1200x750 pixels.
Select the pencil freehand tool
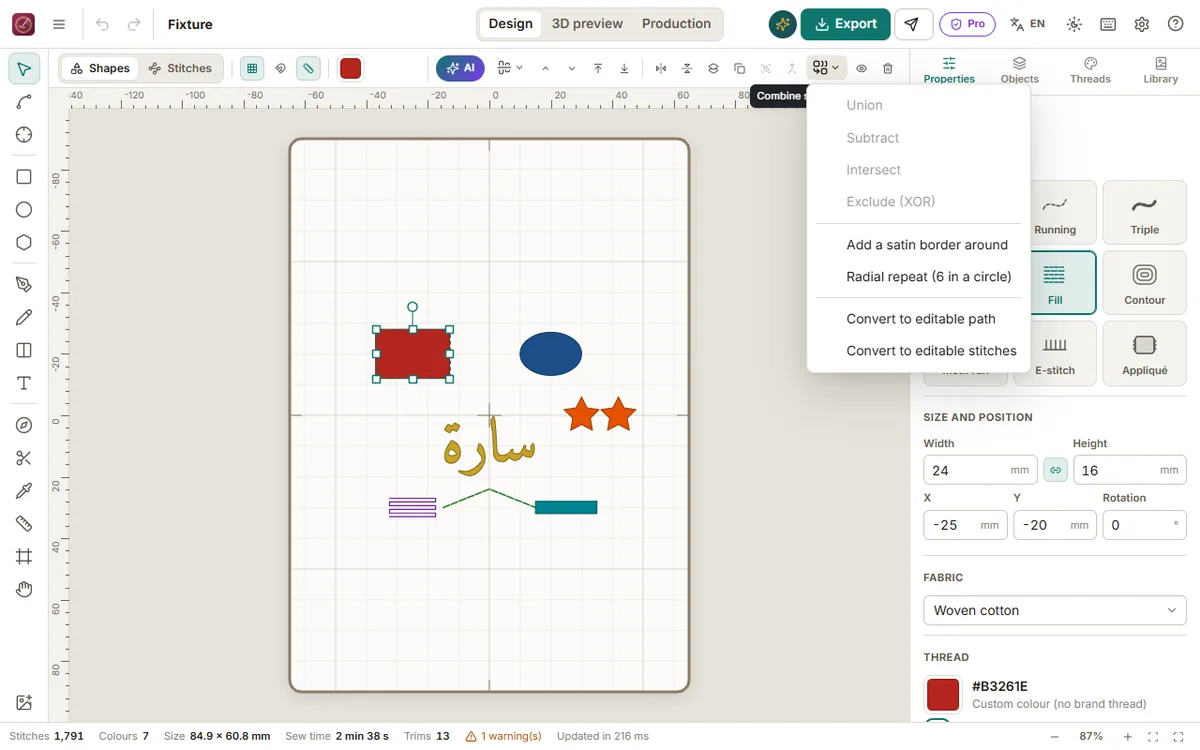[24, 318]
